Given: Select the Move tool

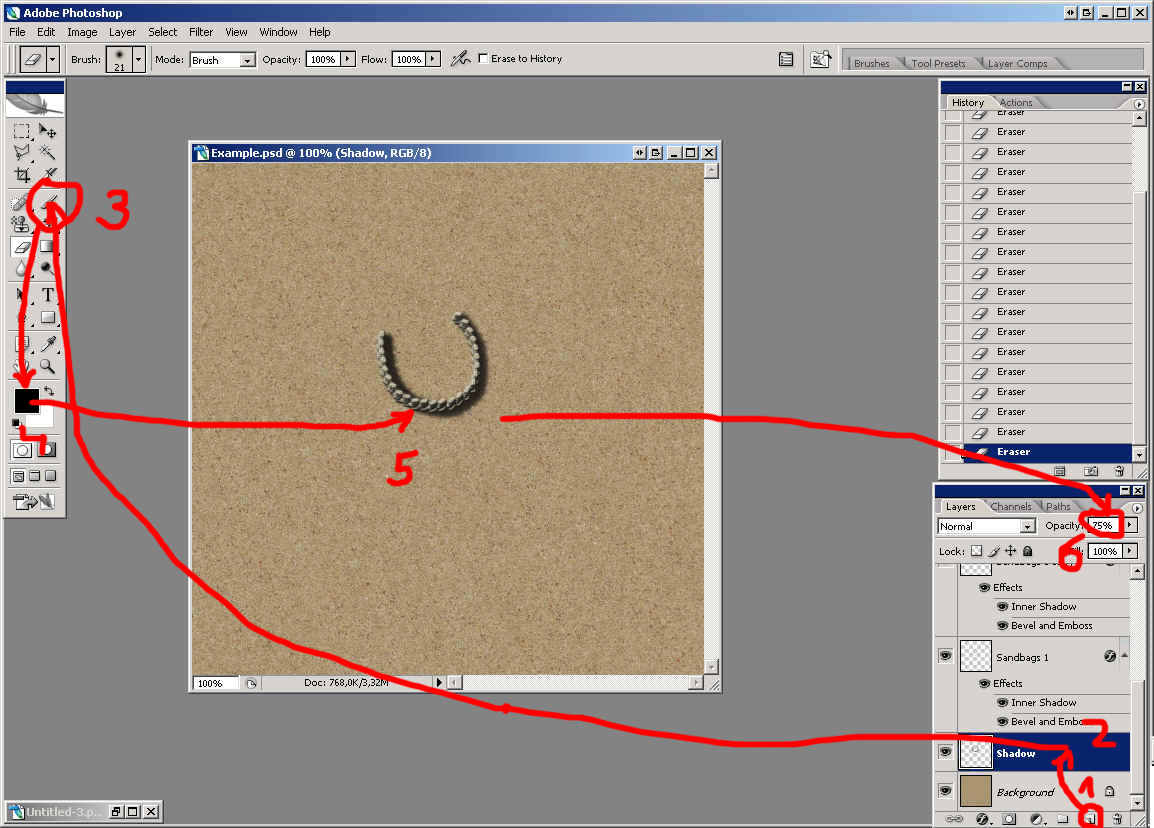Looking at the screenshot, I should click(47, 132).
